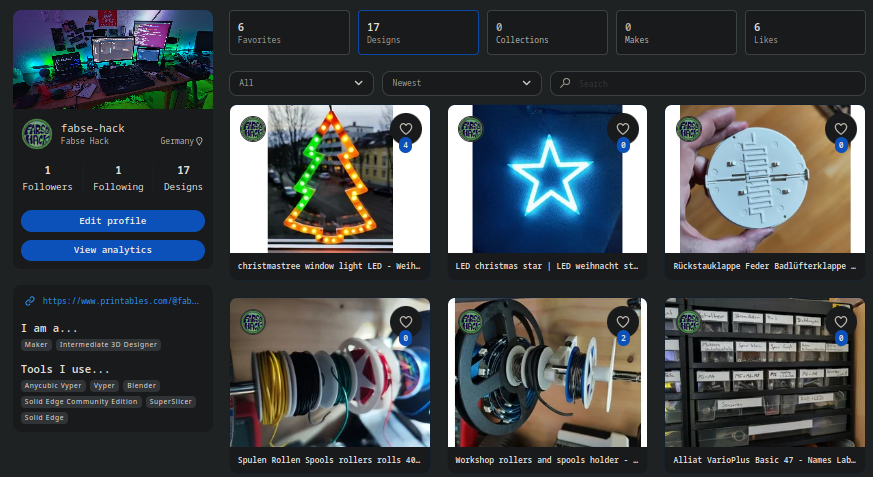873x477 pixels.
Task: Open the printables.com profile link
Action: point(120,301)
